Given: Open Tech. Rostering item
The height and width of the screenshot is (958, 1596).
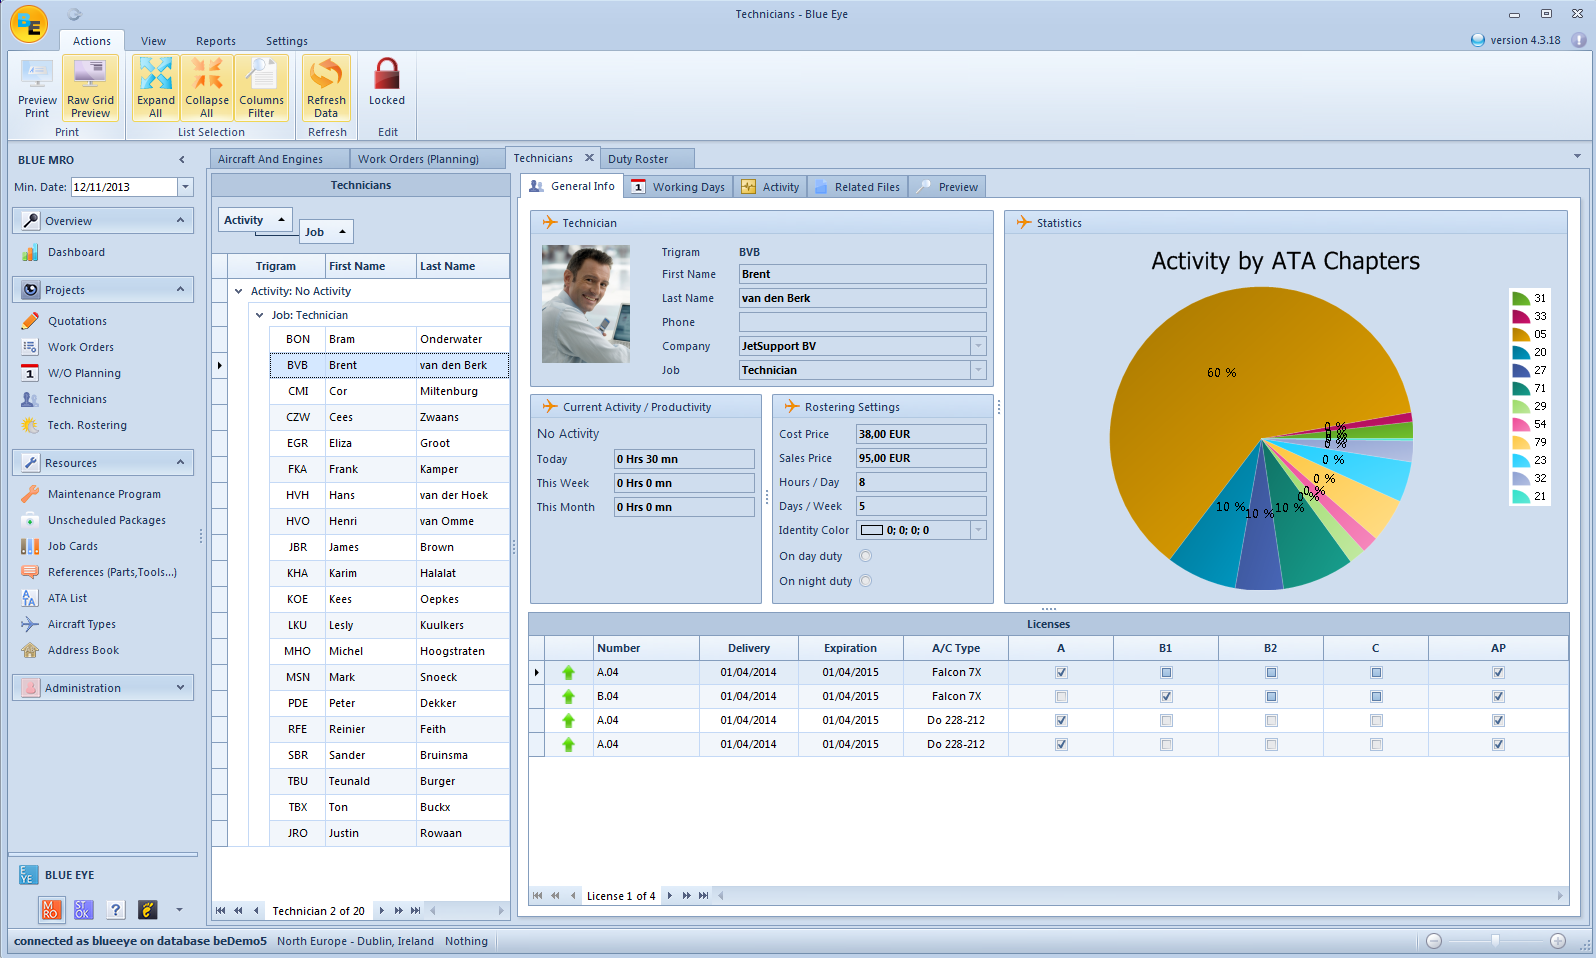Looking at the screenshot, I should 87,425.
